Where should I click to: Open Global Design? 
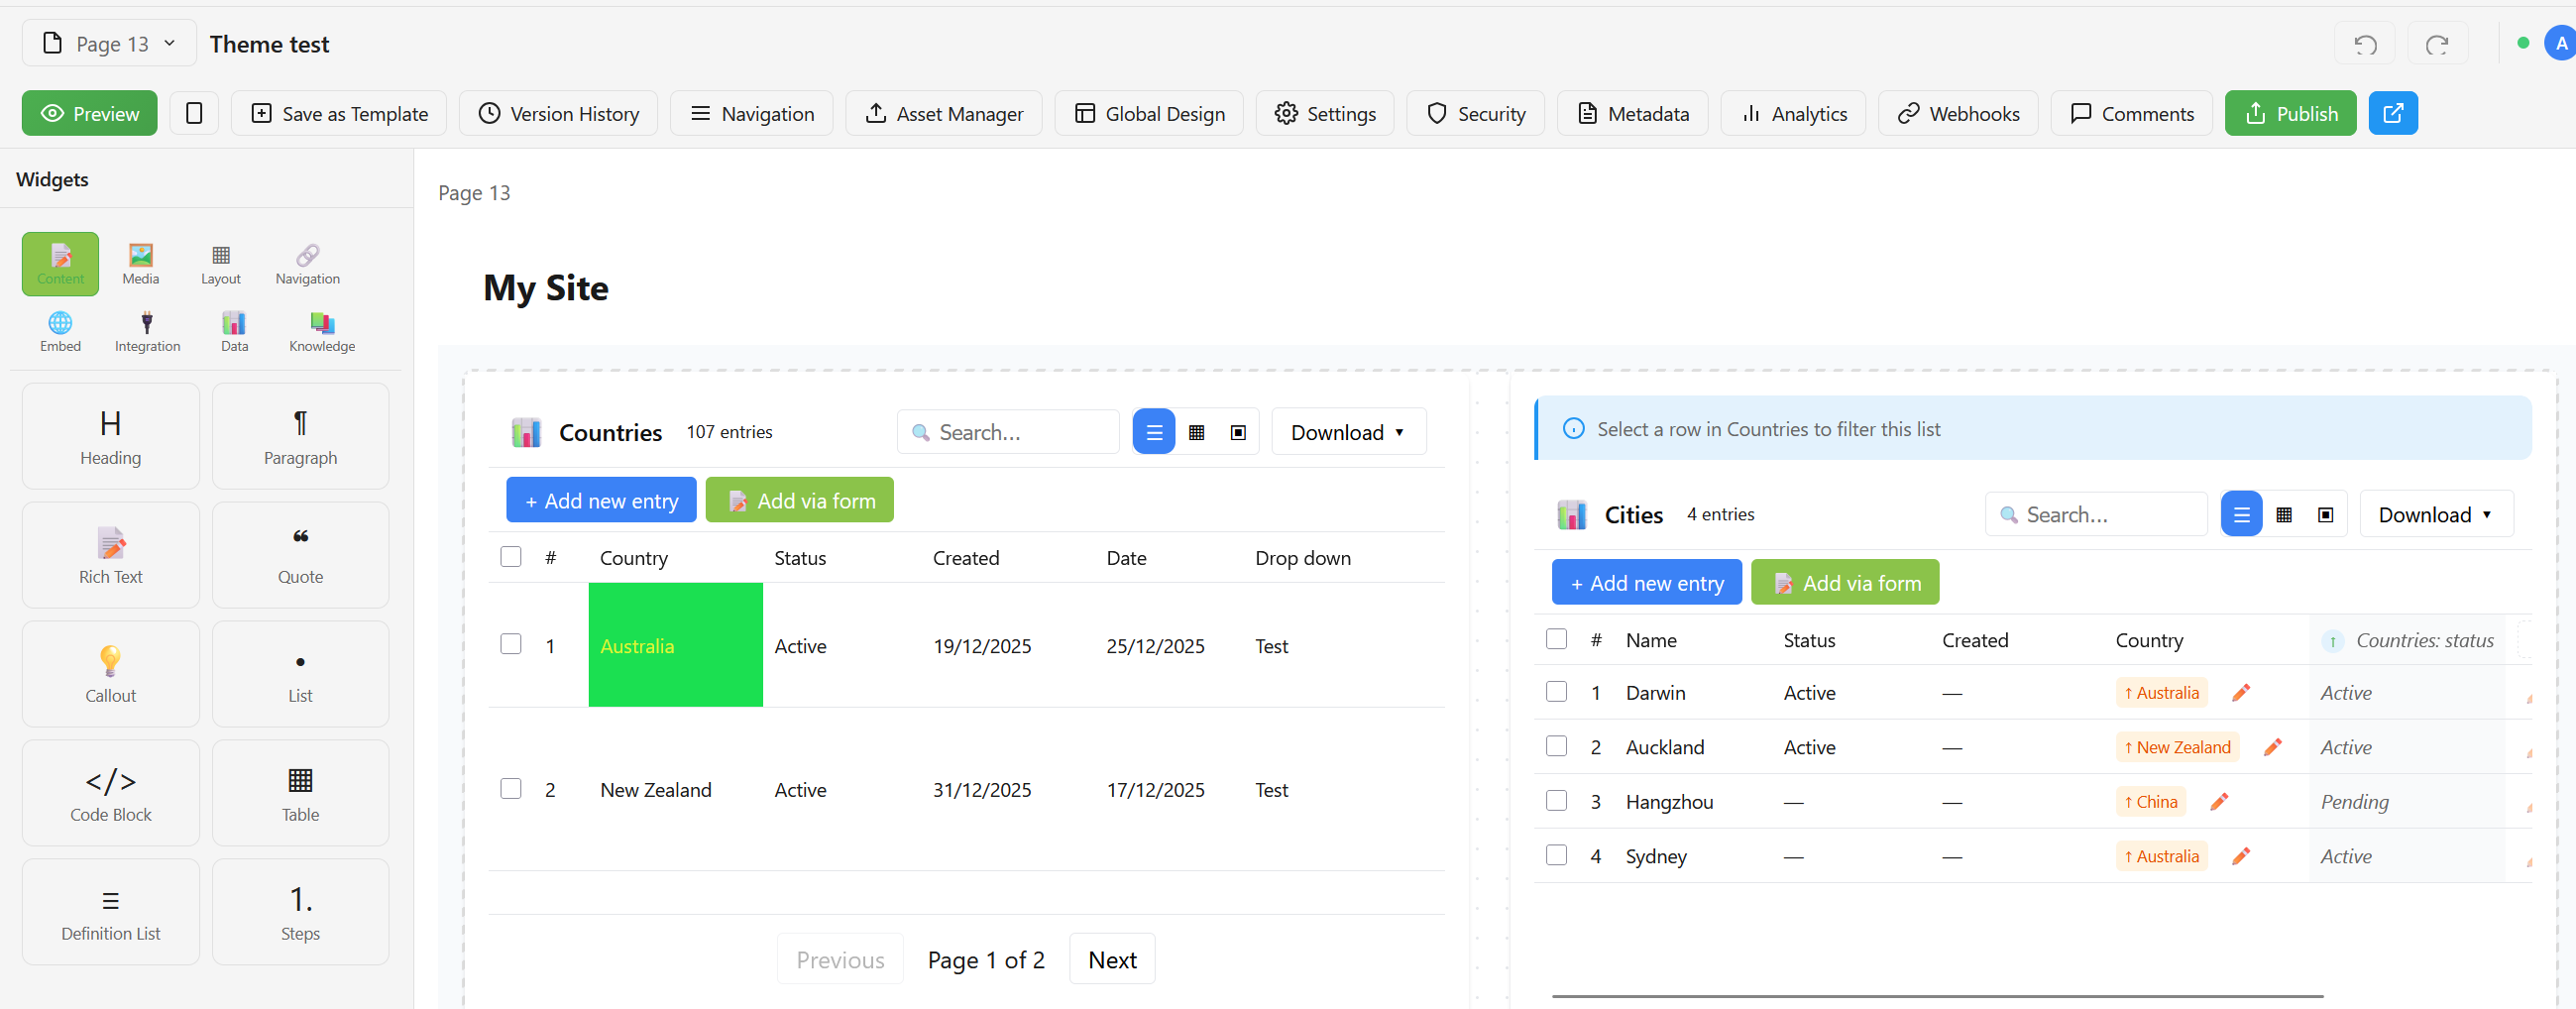click(1148, 113)
